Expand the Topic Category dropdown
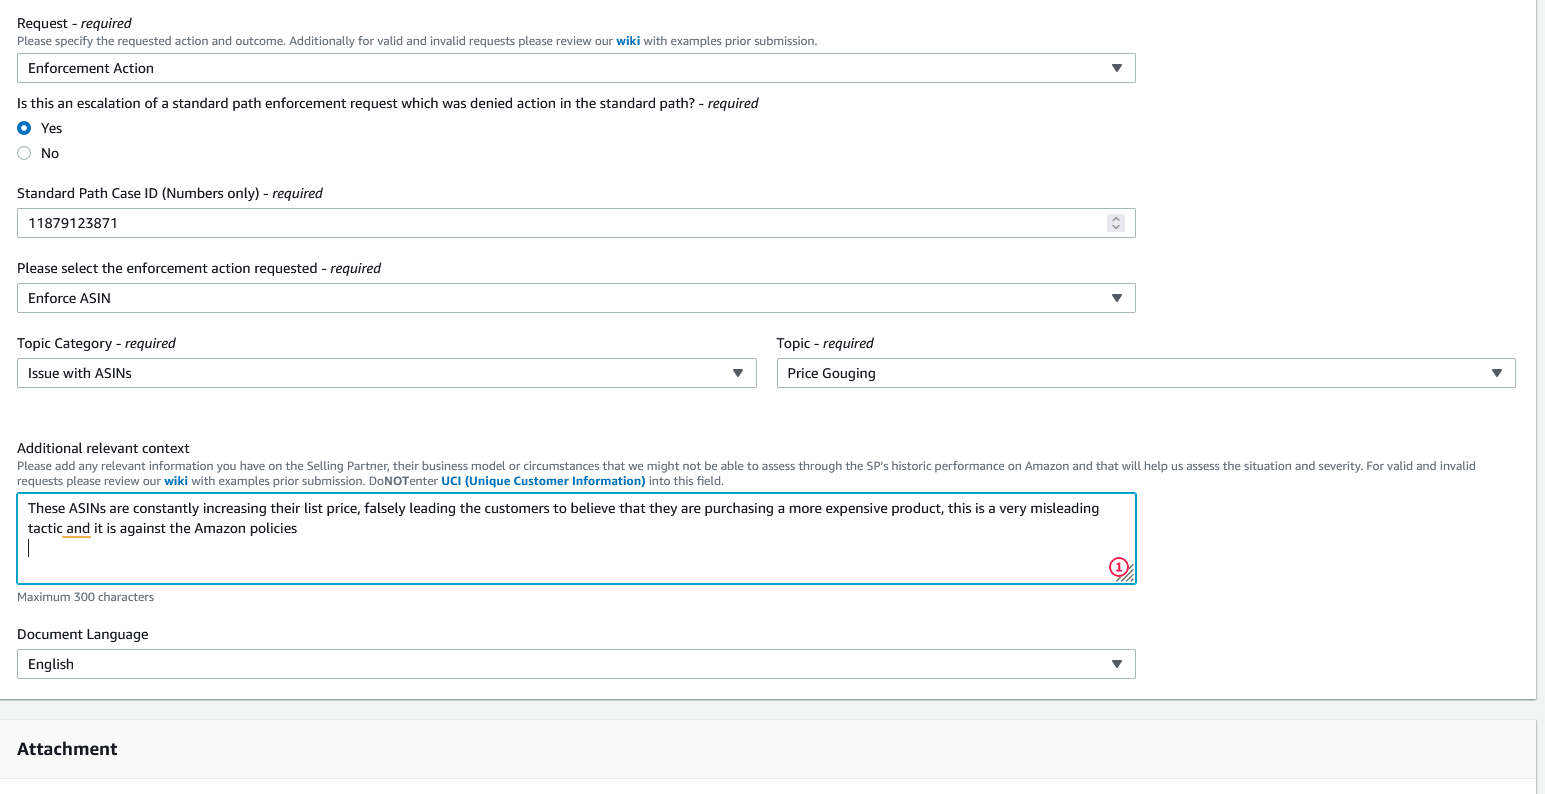The image size is (1545, 794). click(x=386, y=373)
